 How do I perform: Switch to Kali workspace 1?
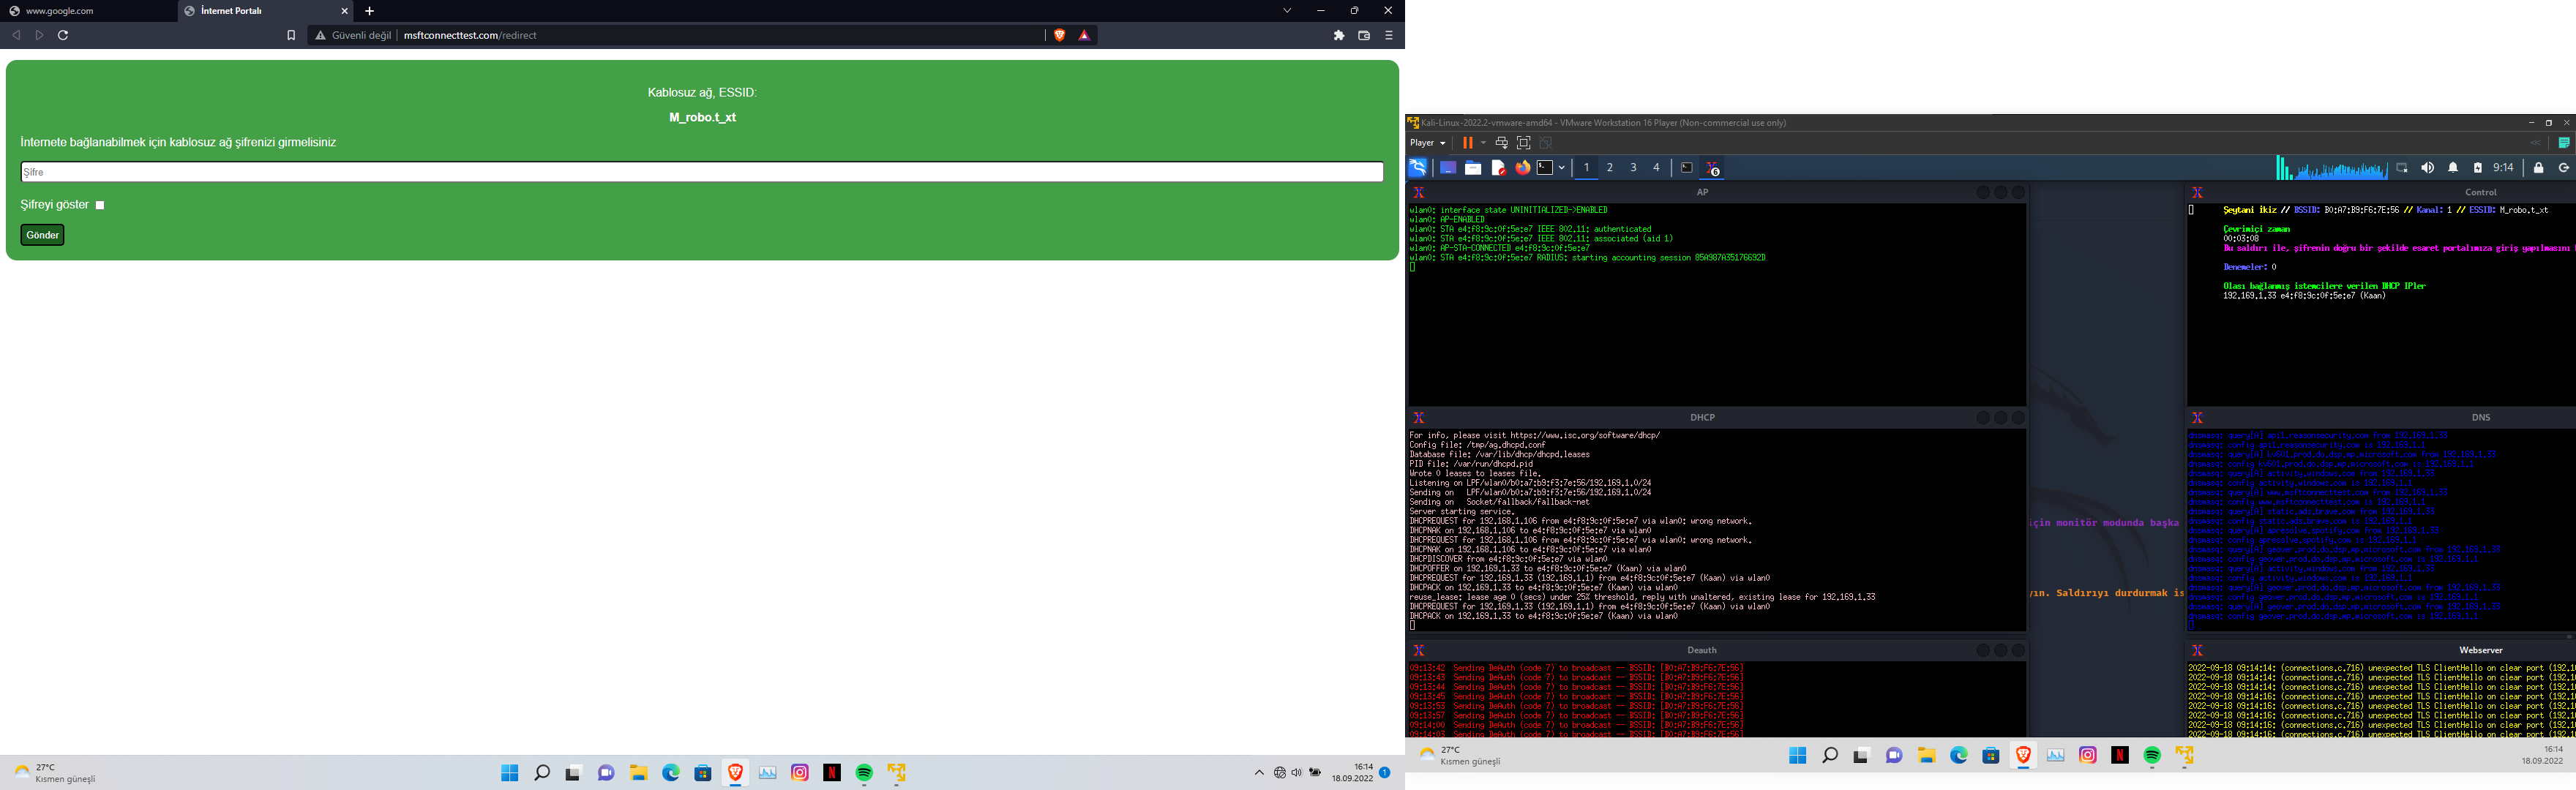(x=1586, y=168)
